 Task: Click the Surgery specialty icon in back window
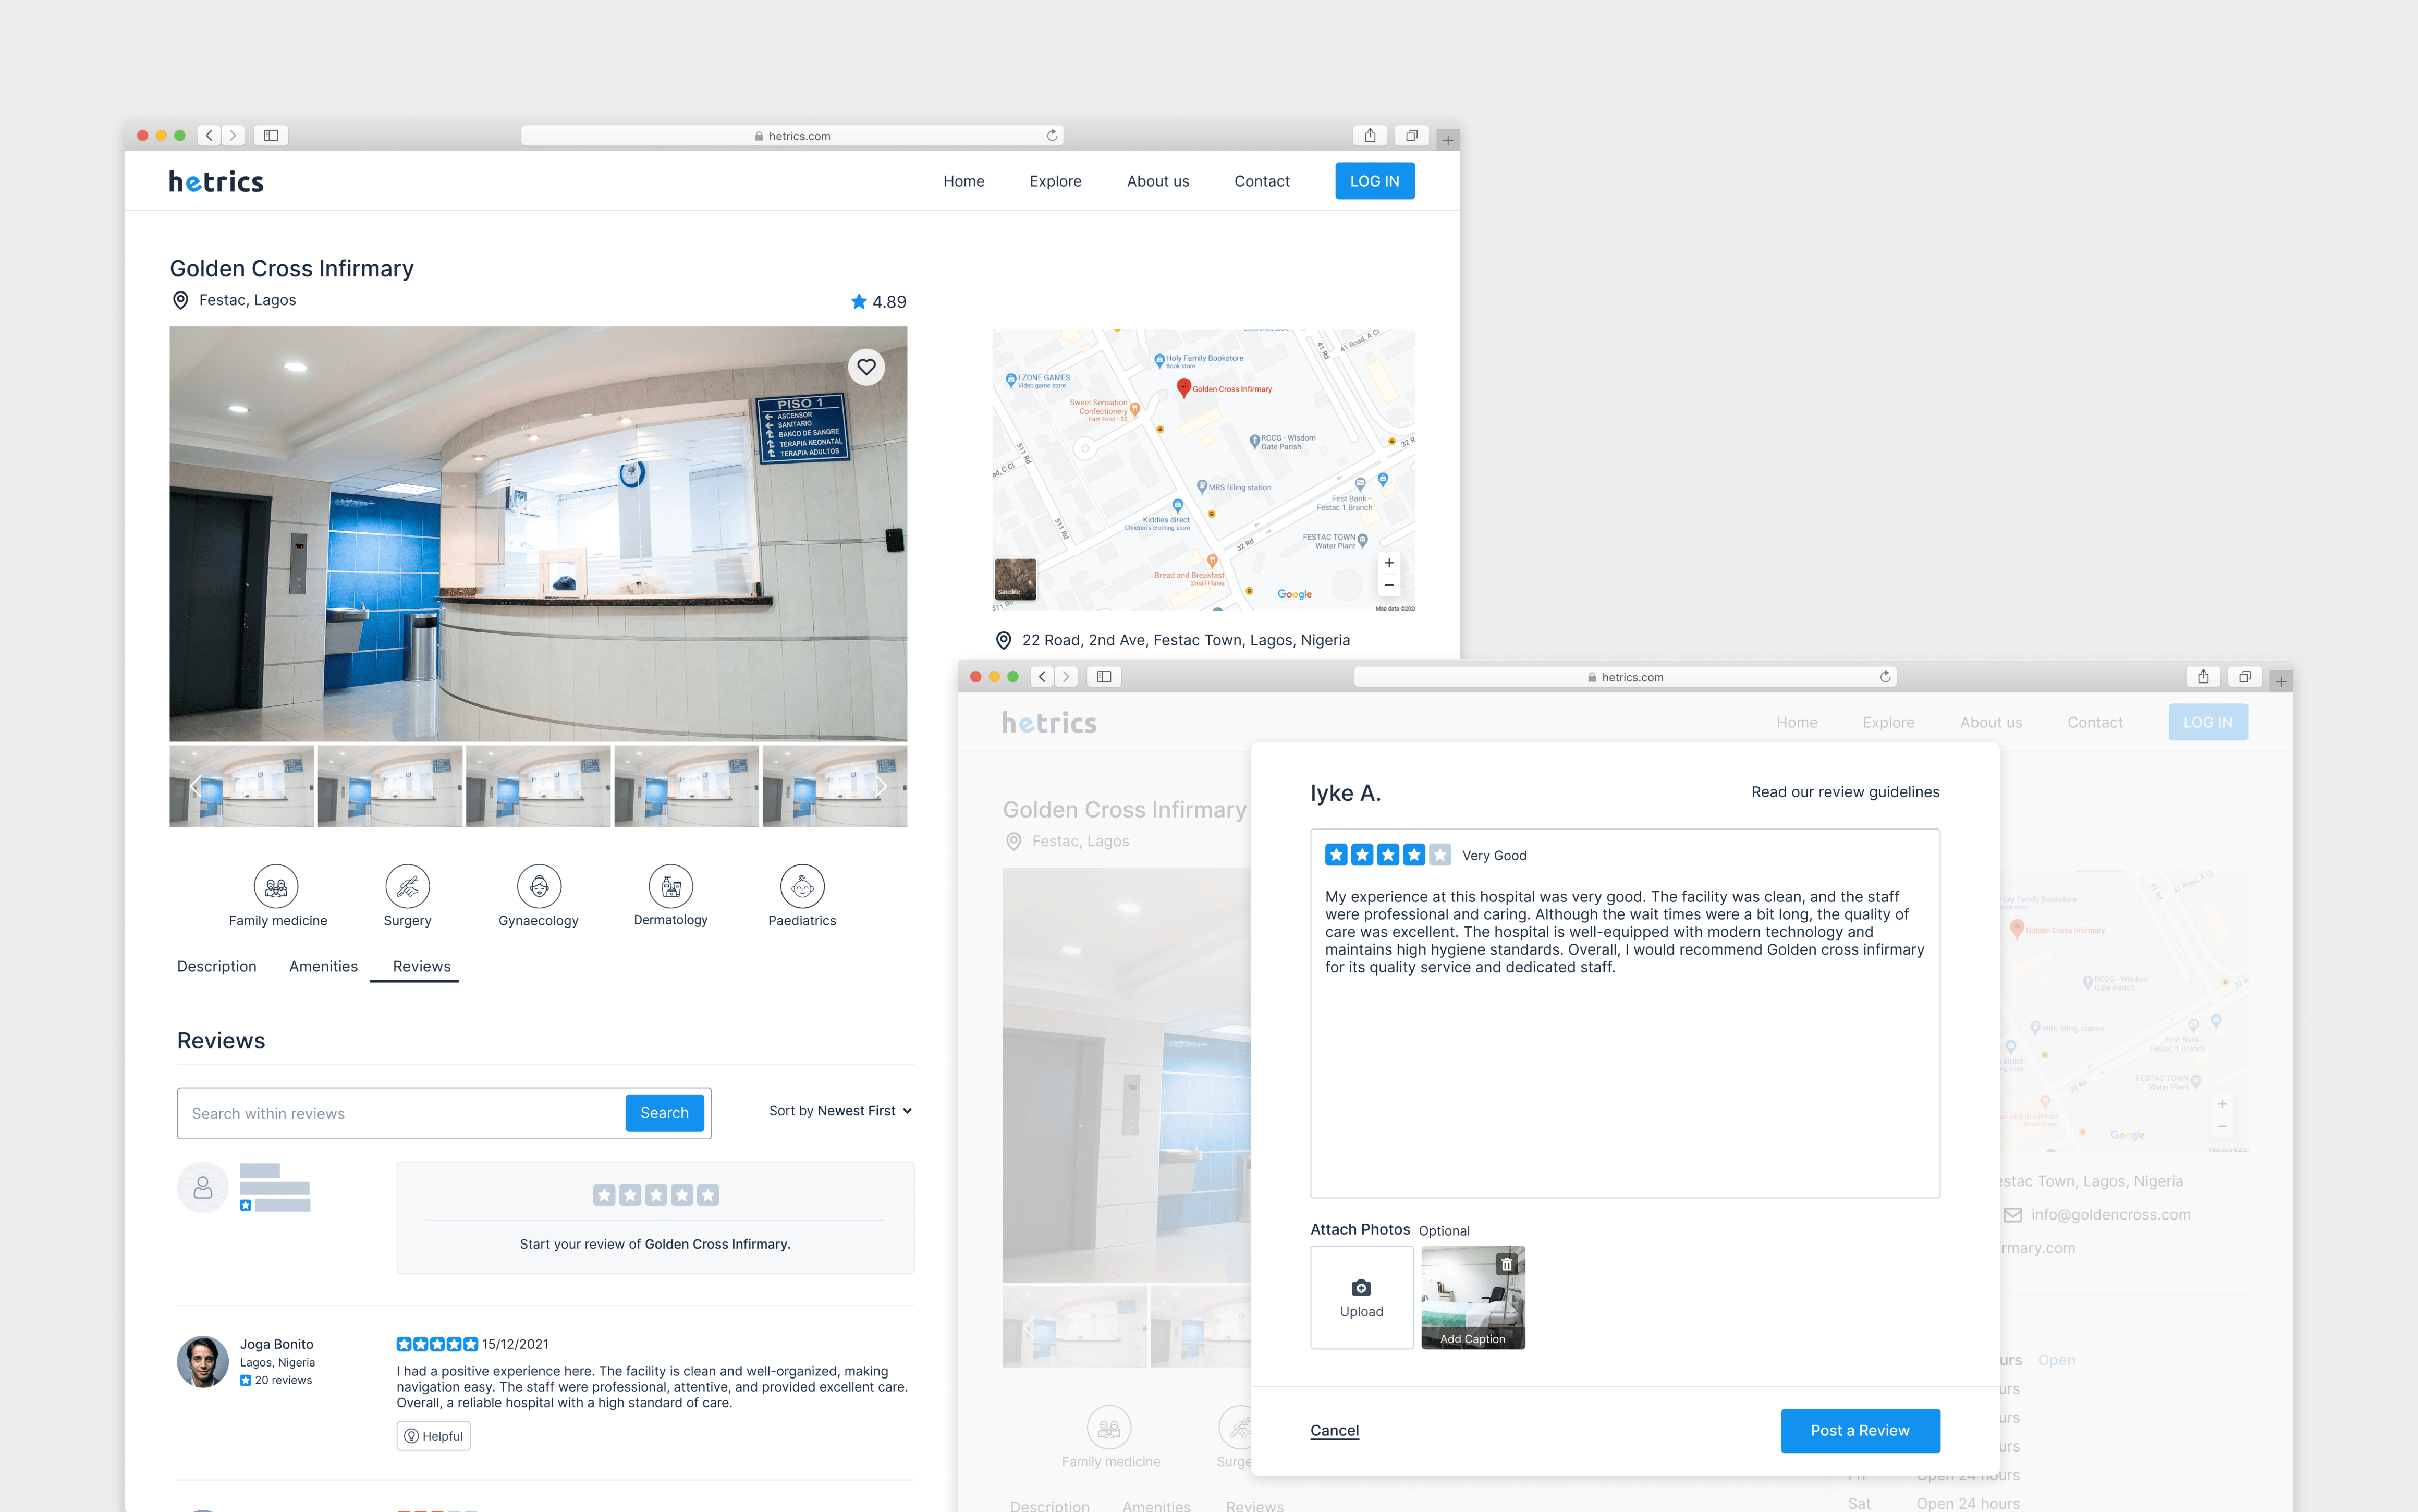408,886
